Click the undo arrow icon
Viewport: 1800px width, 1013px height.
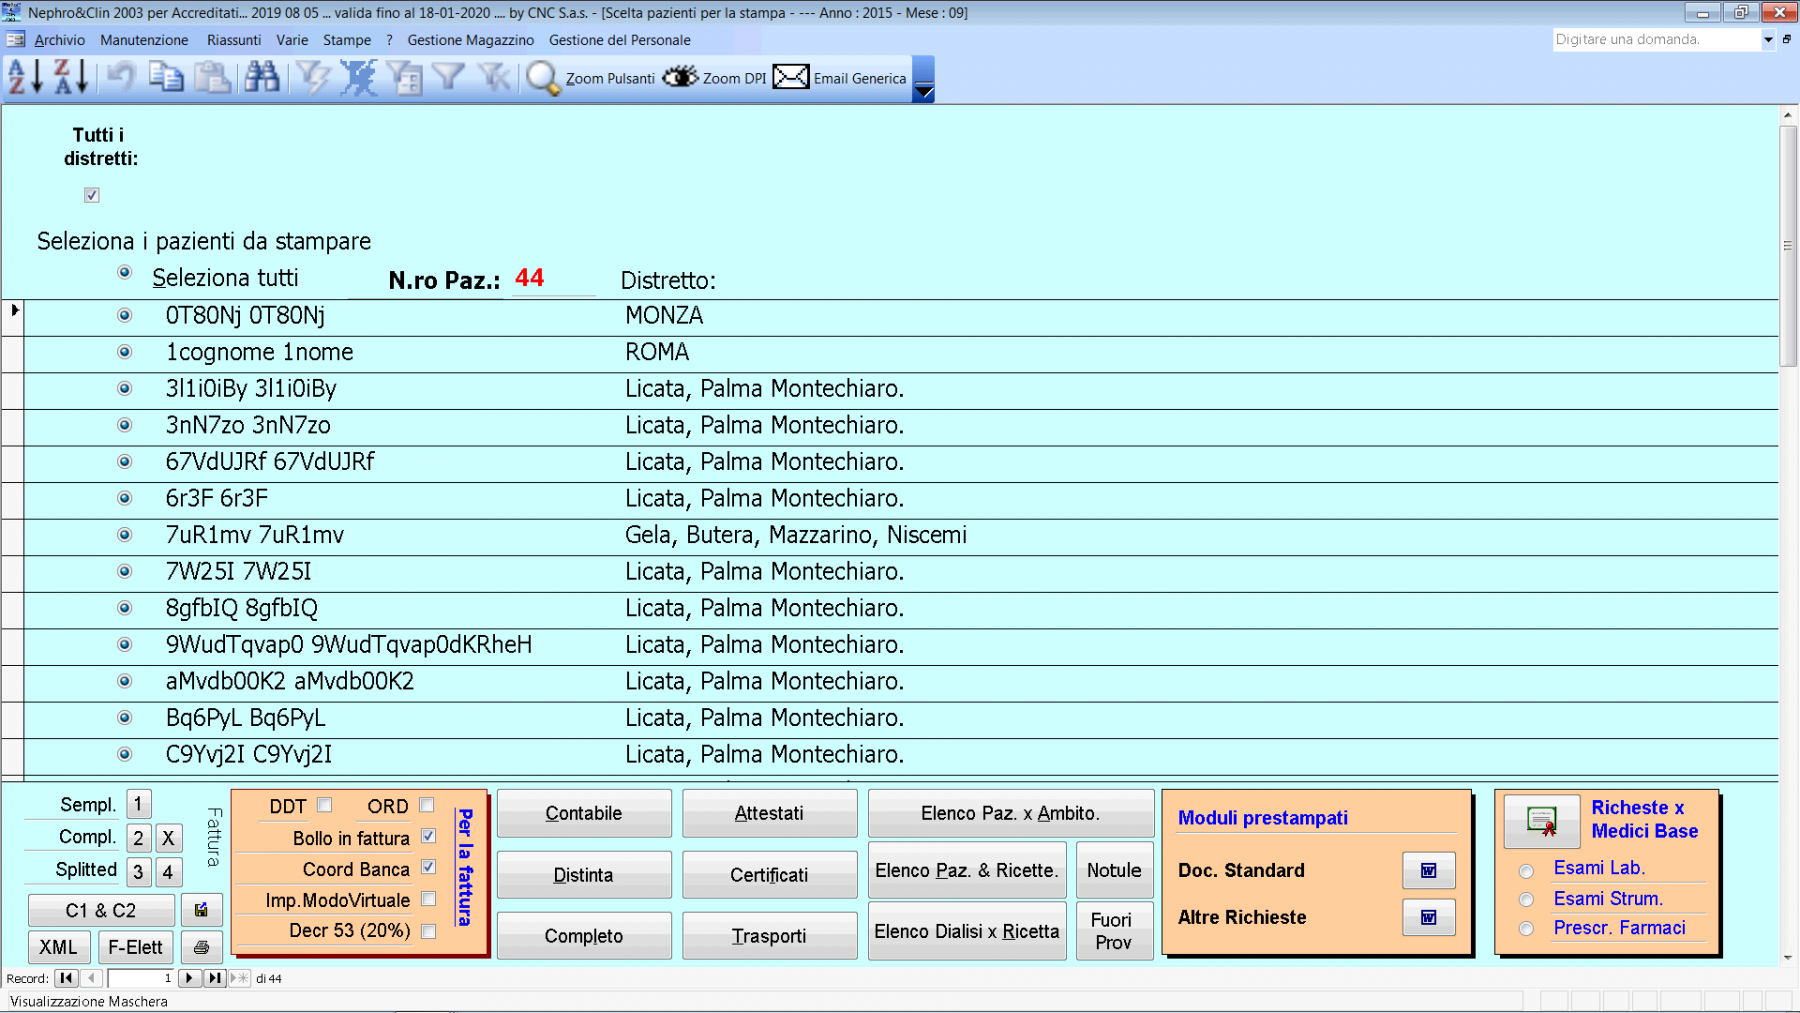click(121, 78)
